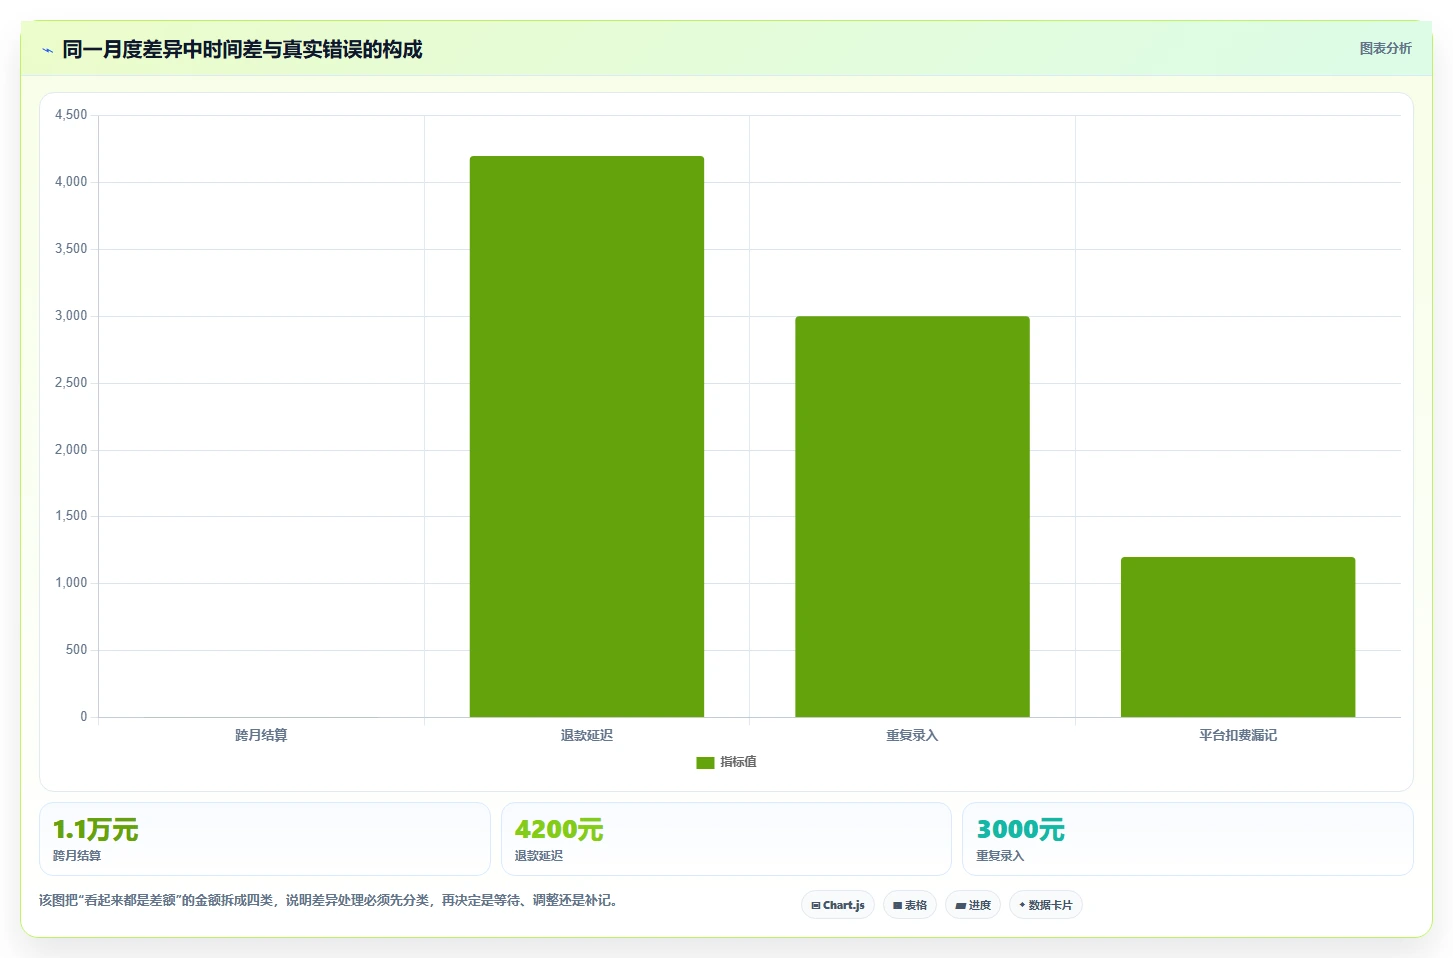Click the 平台扣费漏记 bar in the chart

(x=1238, y=637)
